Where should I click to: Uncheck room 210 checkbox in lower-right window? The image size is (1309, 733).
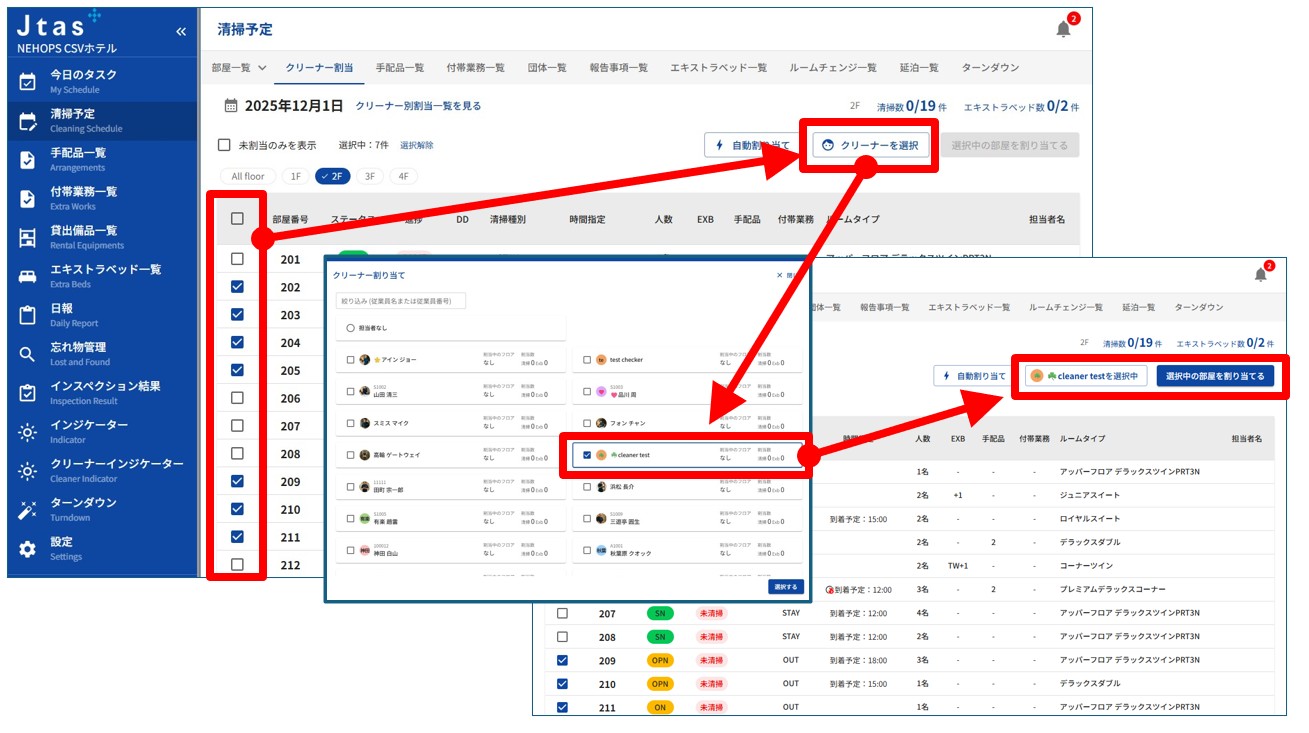pyautogui.click(x=562, y=684)
